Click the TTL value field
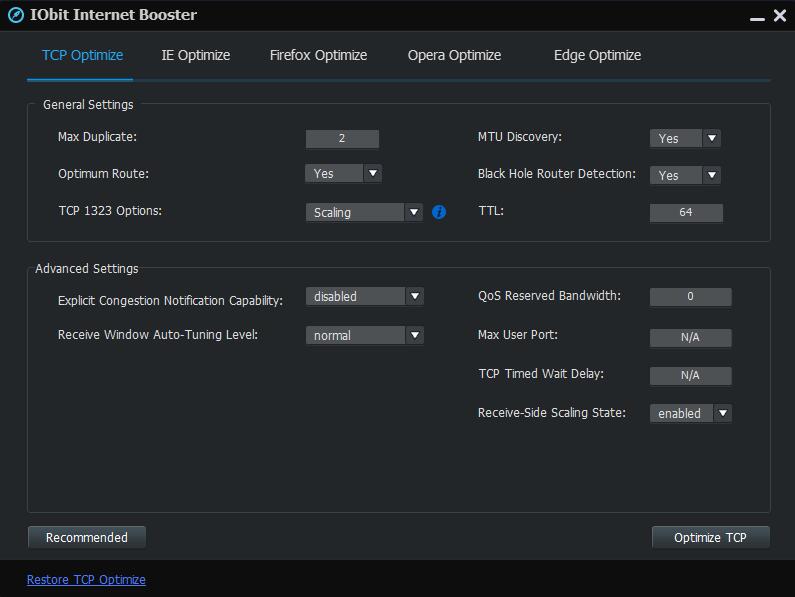 (686, 213)
